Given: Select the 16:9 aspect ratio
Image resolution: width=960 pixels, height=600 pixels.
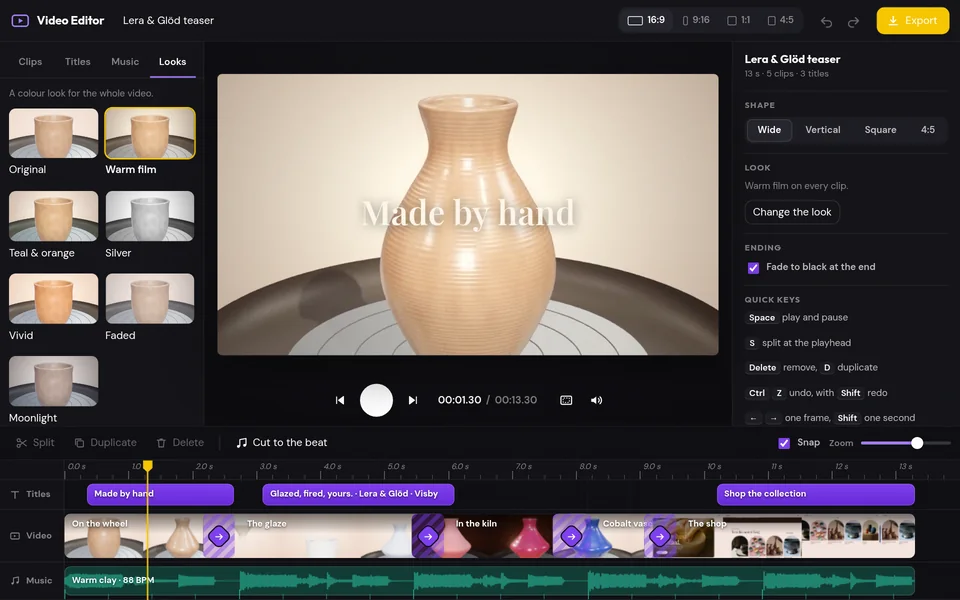Looking at the screenshot, I should pos(646,20).
